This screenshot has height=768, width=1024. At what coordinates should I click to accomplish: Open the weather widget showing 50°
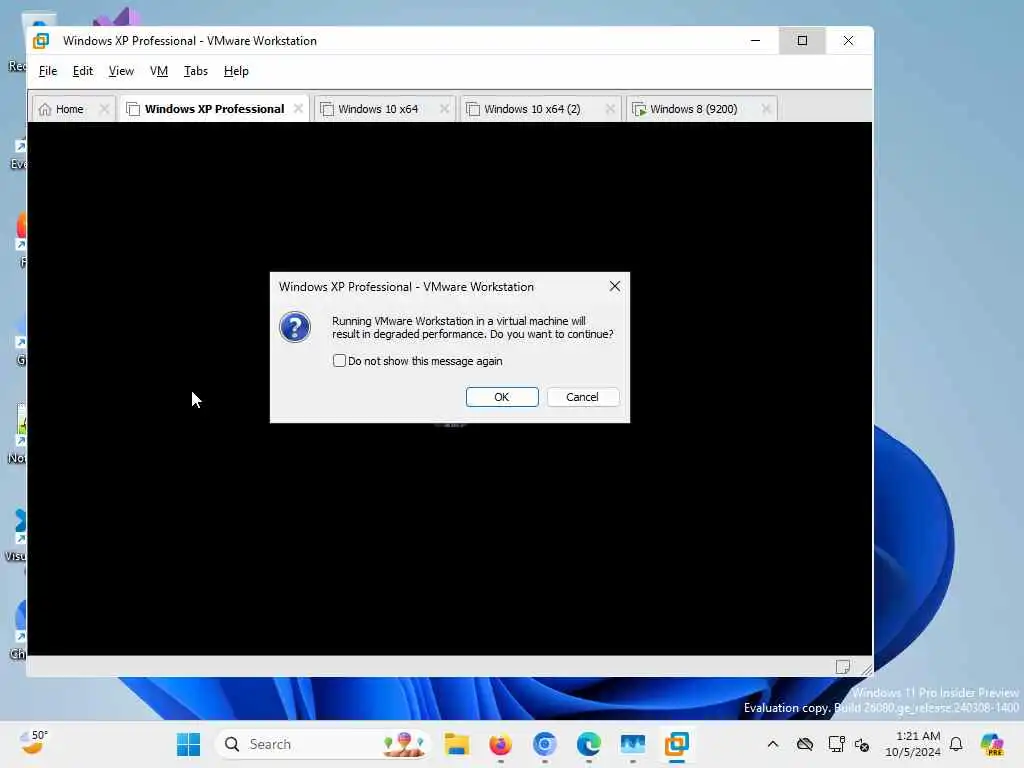pyautogui.click(x=33, y=743)
